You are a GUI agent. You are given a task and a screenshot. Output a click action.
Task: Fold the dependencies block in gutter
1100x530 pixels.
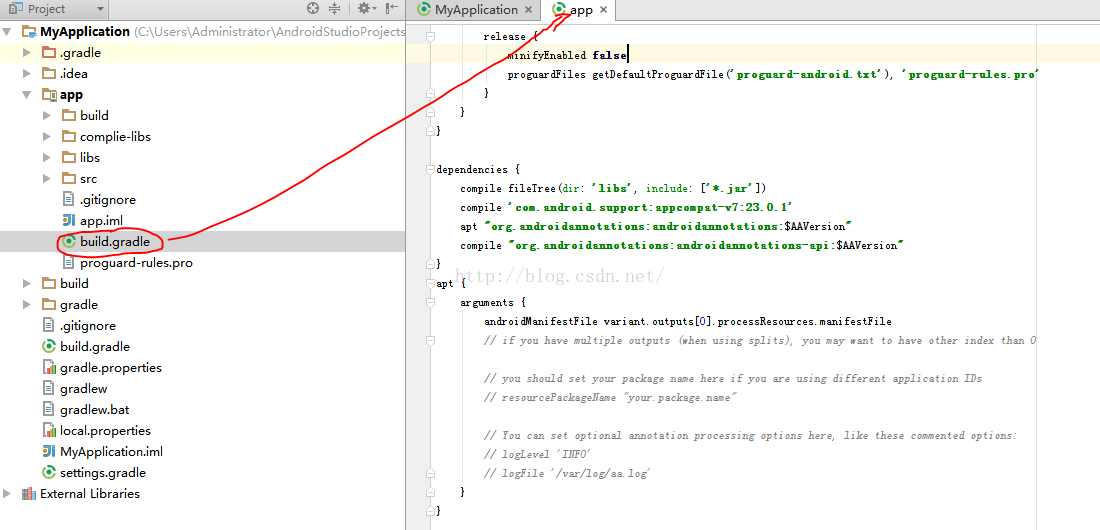tap(430, 169)
